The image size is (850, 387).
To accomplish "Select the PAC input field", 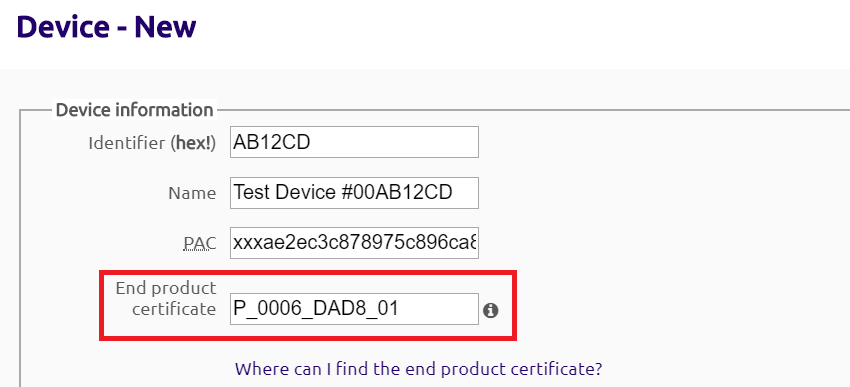I will coord(354,243).
